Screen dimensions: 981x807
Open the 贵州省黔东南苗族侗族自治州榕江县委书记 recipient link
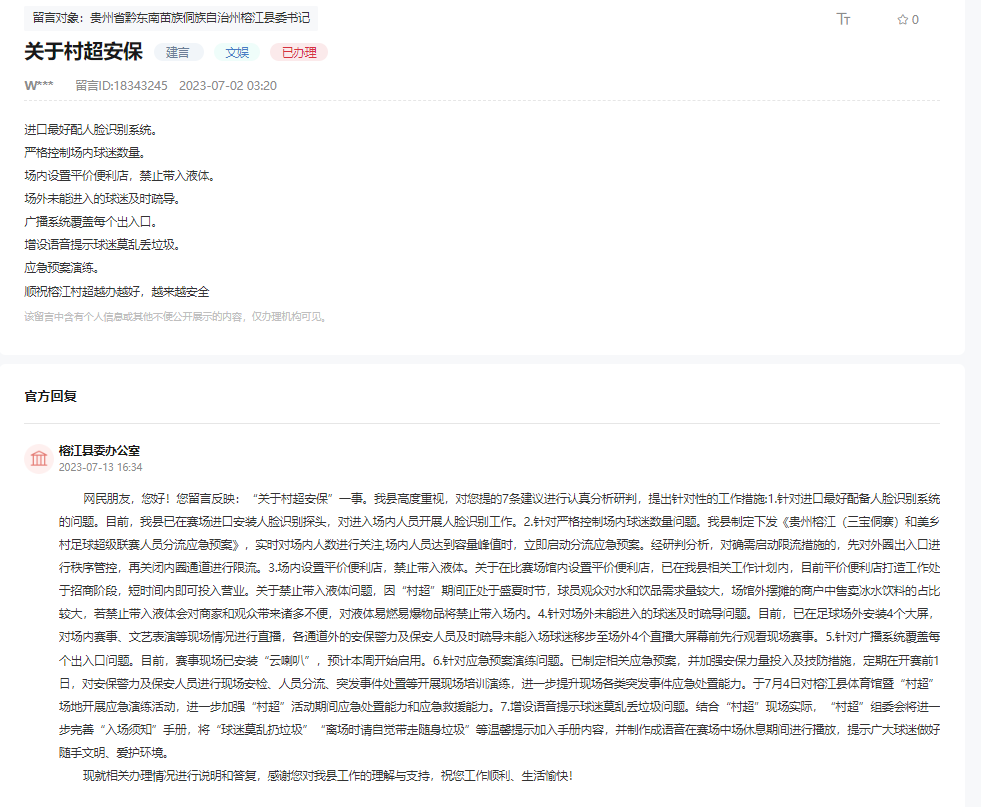[199, 16]
